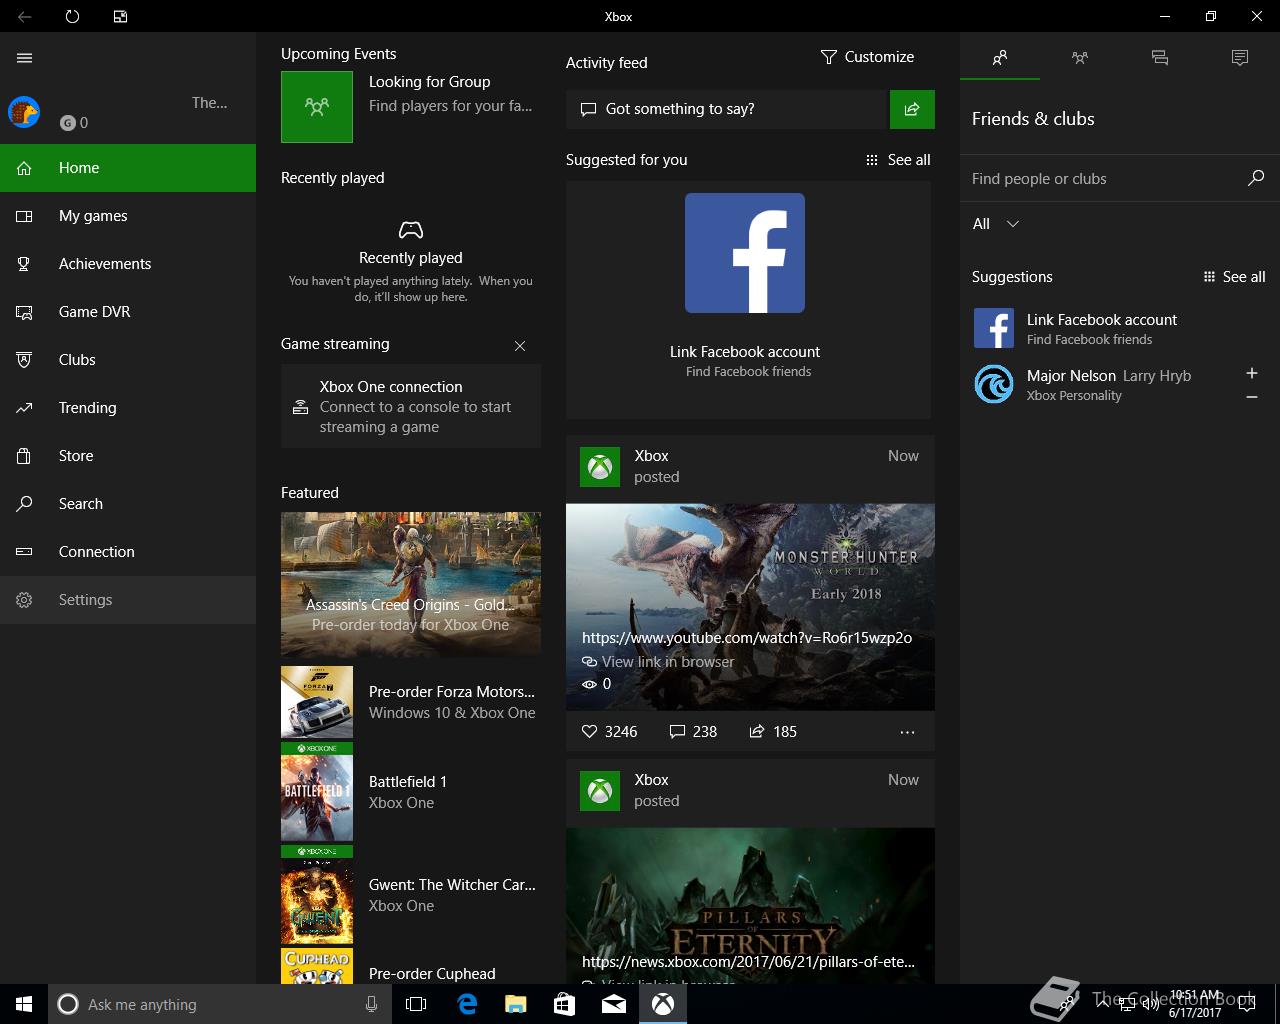Open Settings in the sidebar
The image size is (1280, 1024).
click(x=128, y=600)
